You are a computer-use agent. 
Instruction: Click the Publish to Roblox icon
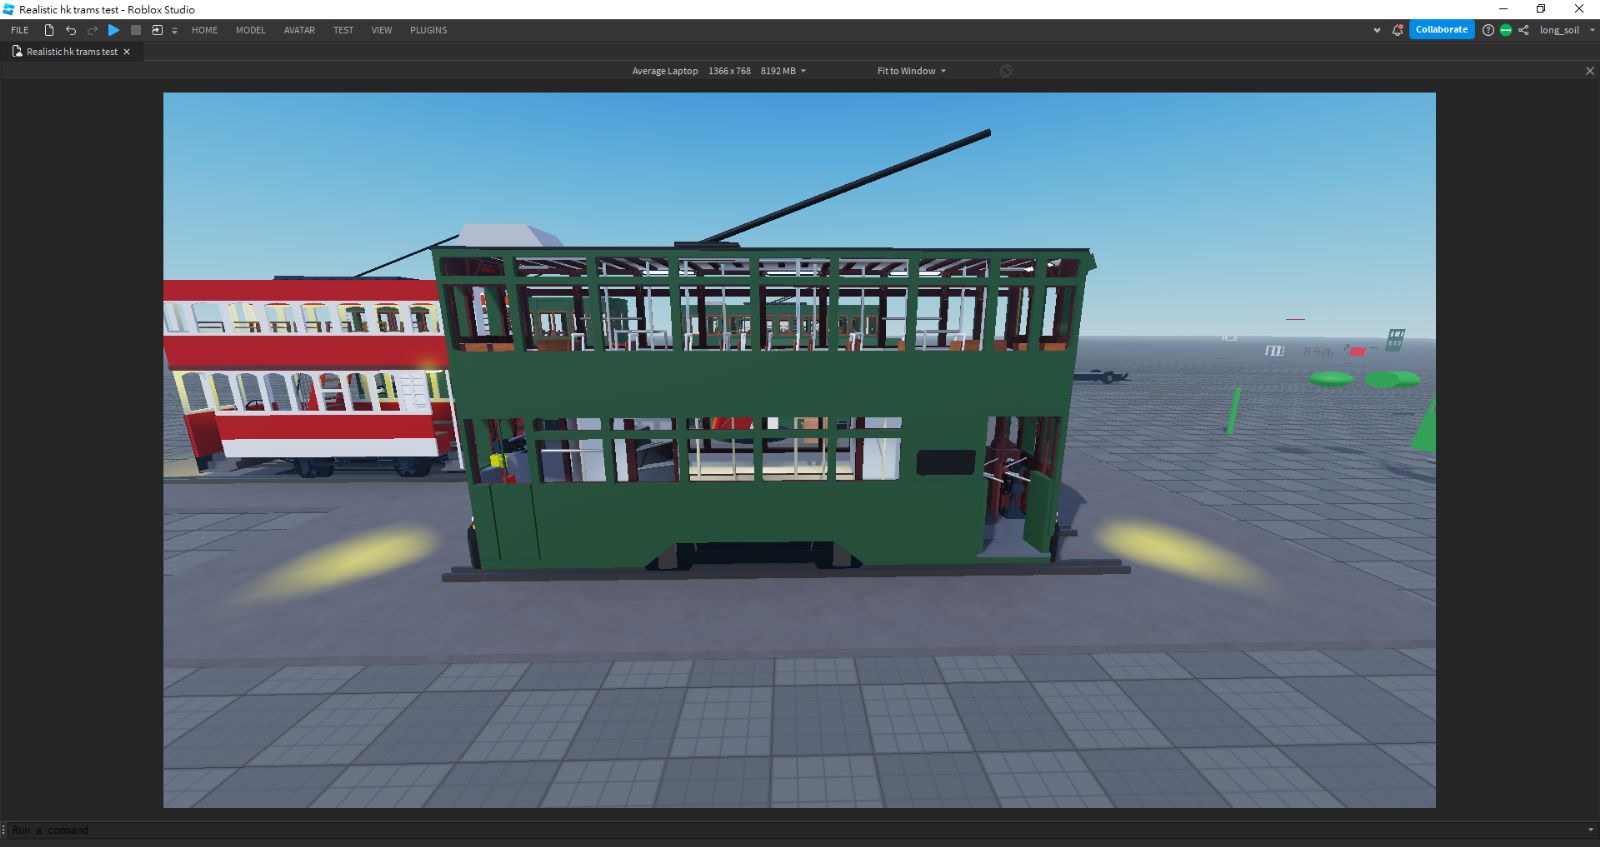157,30
